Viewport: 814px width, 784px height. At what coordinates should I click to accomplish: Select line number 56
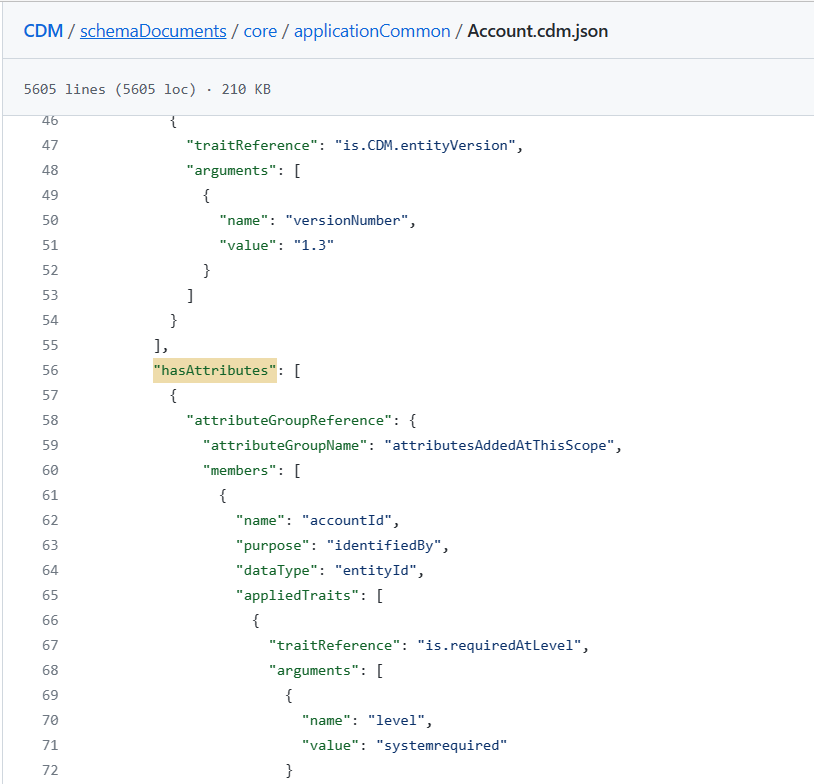tap(50, 370)
